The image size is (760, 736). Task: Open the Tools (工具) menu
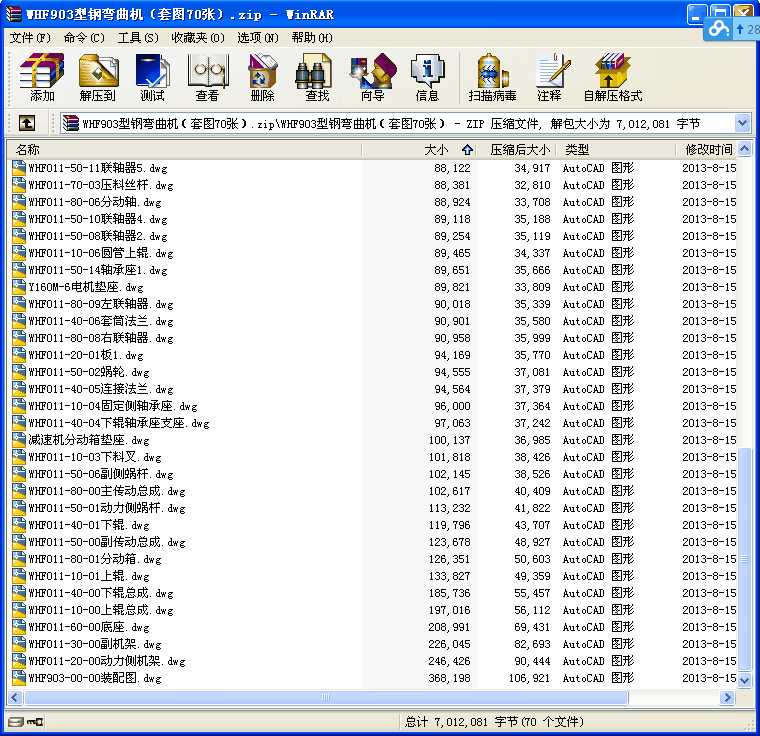[138, 38]
